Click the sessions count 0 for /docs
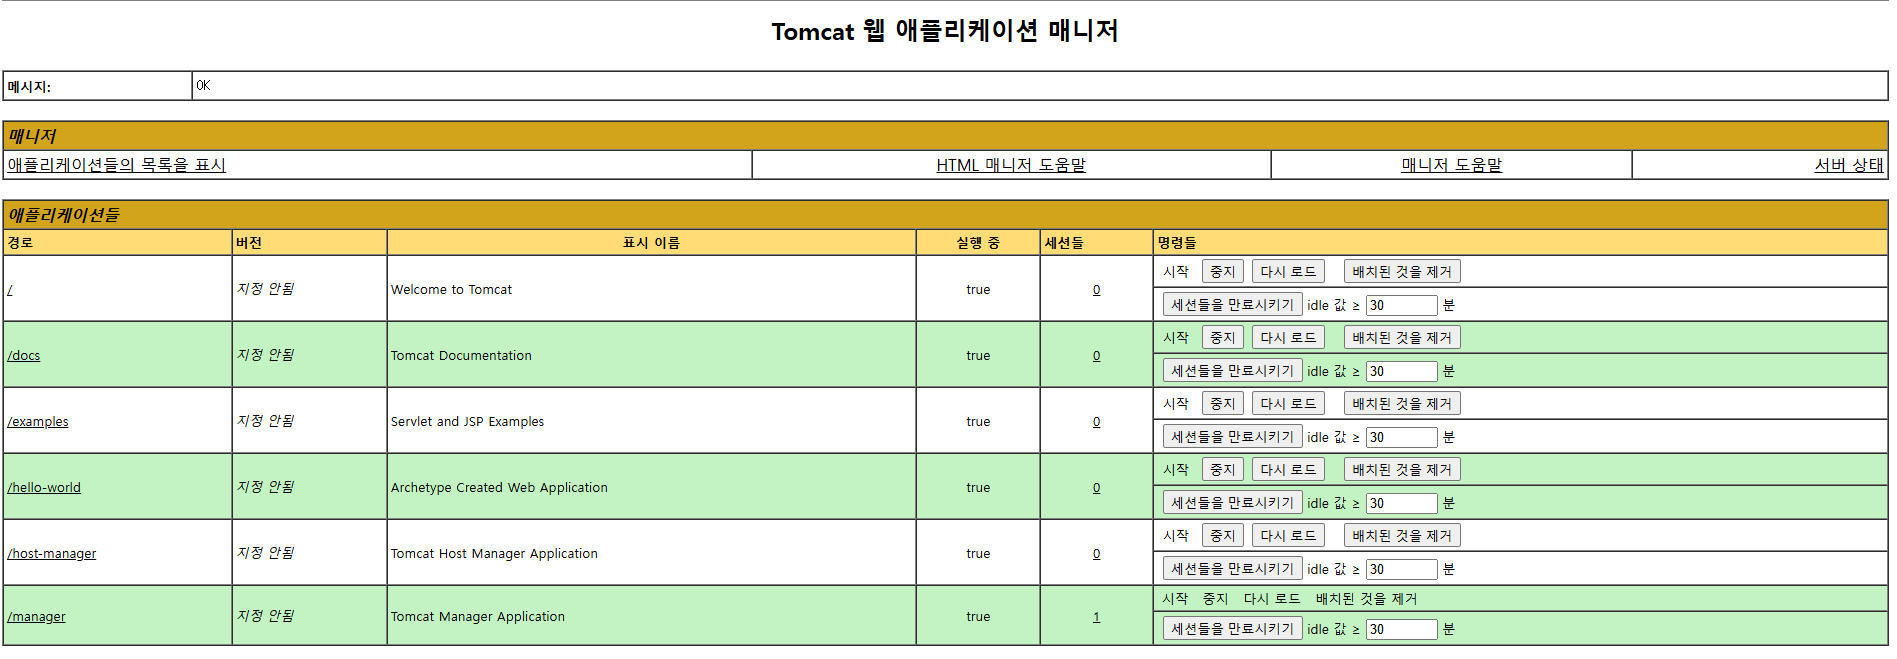 click(x=1096, y=356)
